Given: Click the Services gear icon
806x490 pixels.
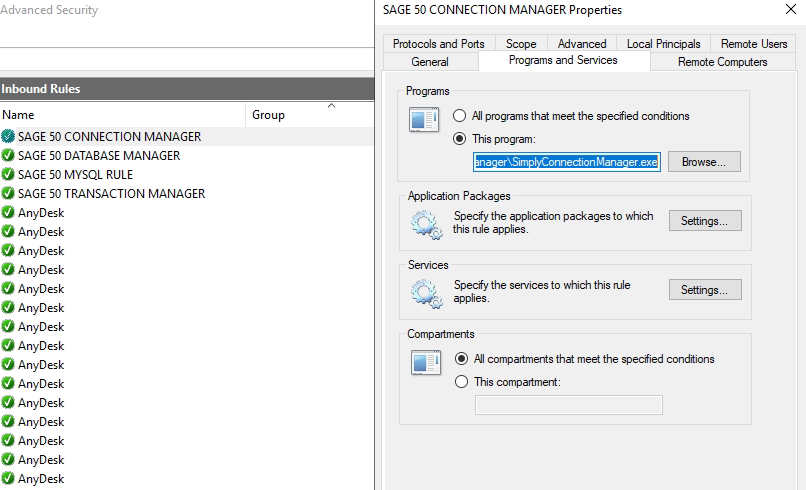Looking at the screenshot, I should tap(426, 294).
